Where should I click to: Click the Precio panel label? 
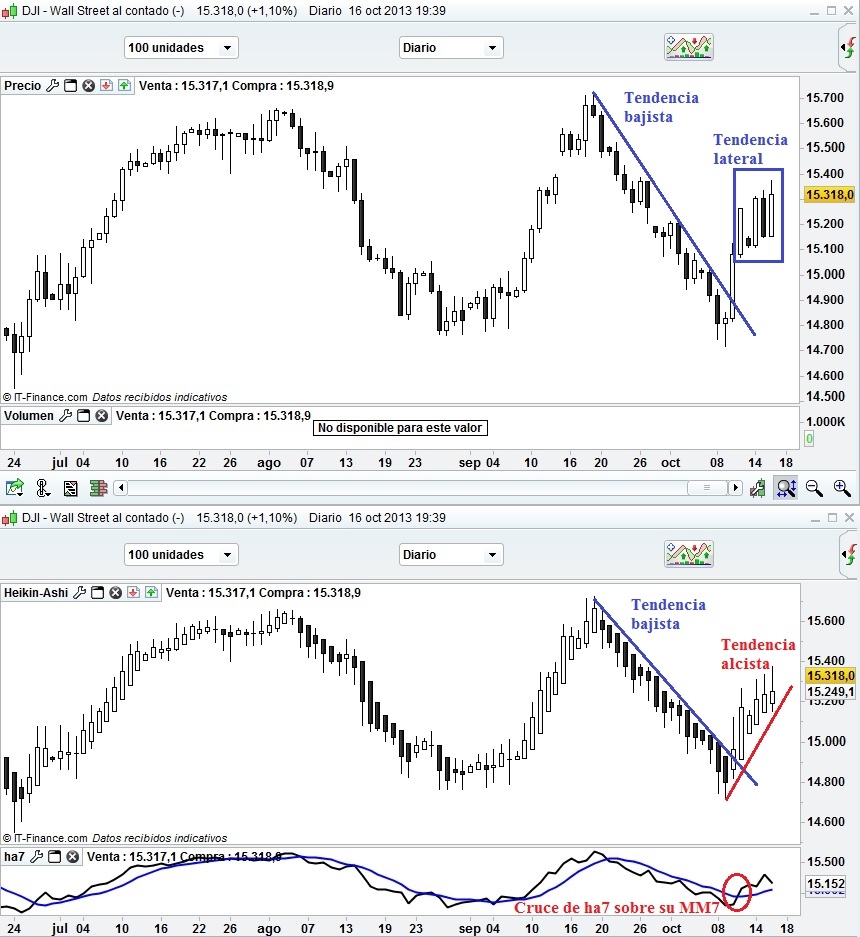pos(23,85)
